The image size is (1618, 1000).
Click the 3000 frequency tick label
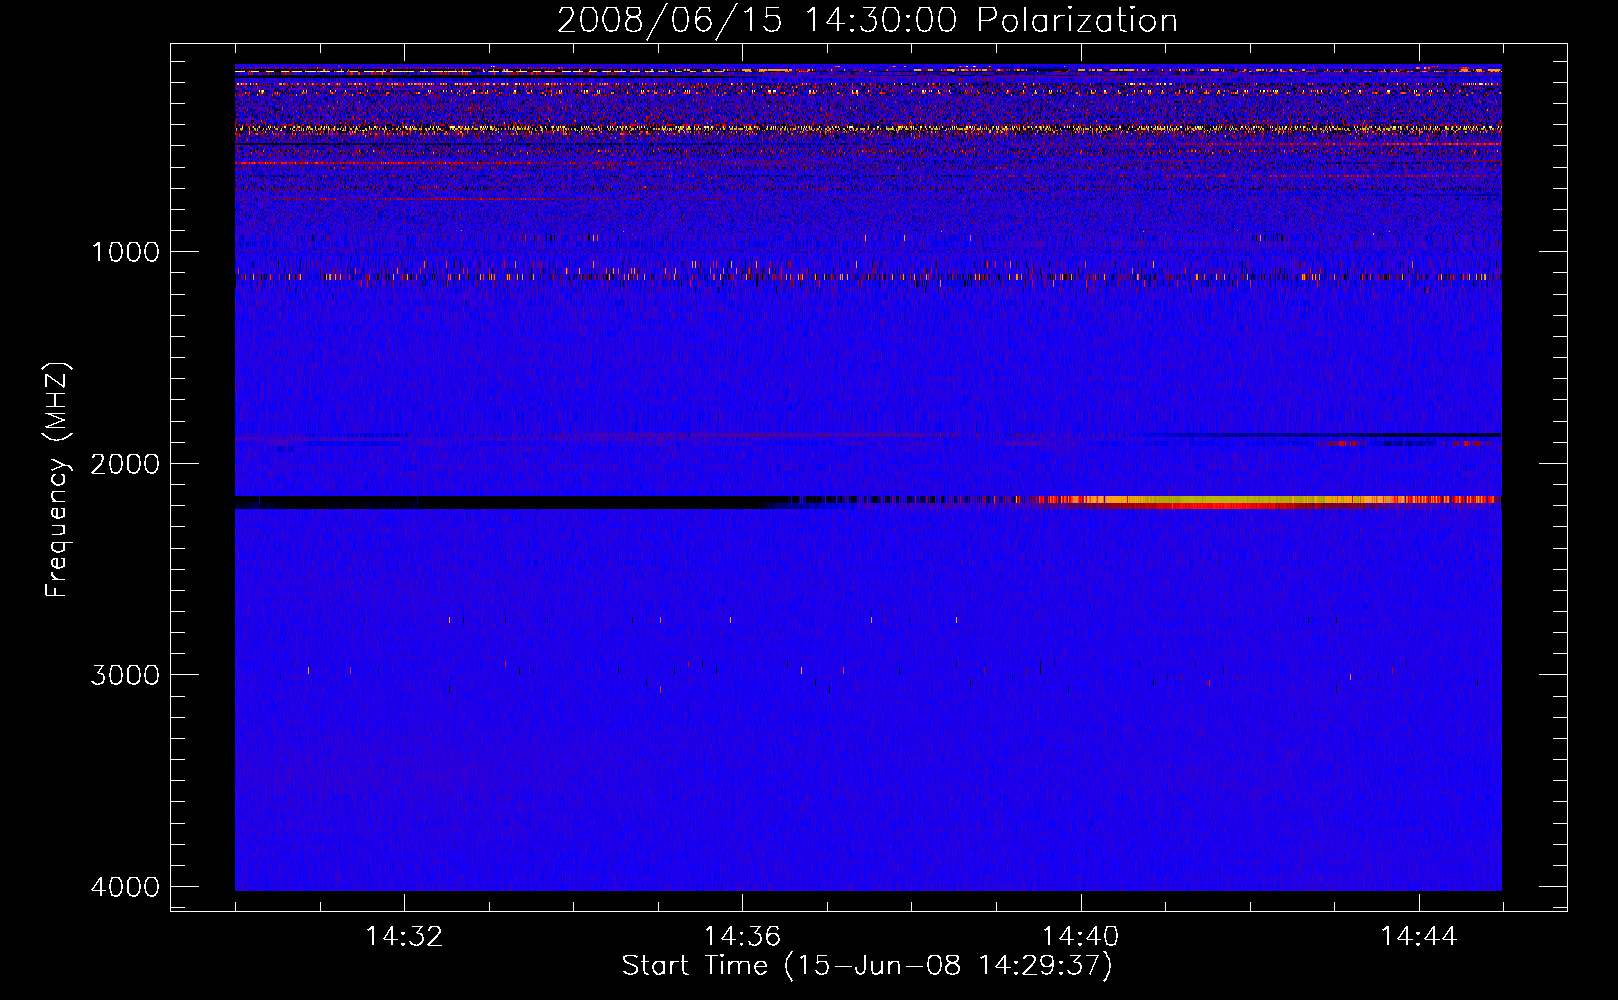(125, 675)
